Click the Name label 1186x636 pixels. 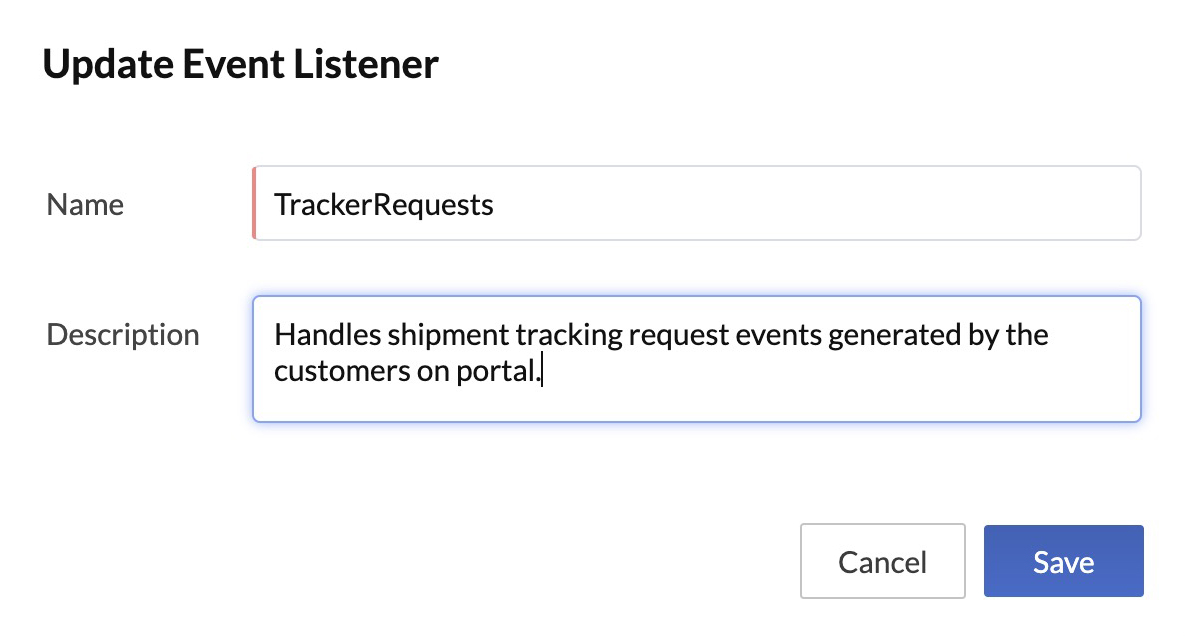click(x=84, y=204)
